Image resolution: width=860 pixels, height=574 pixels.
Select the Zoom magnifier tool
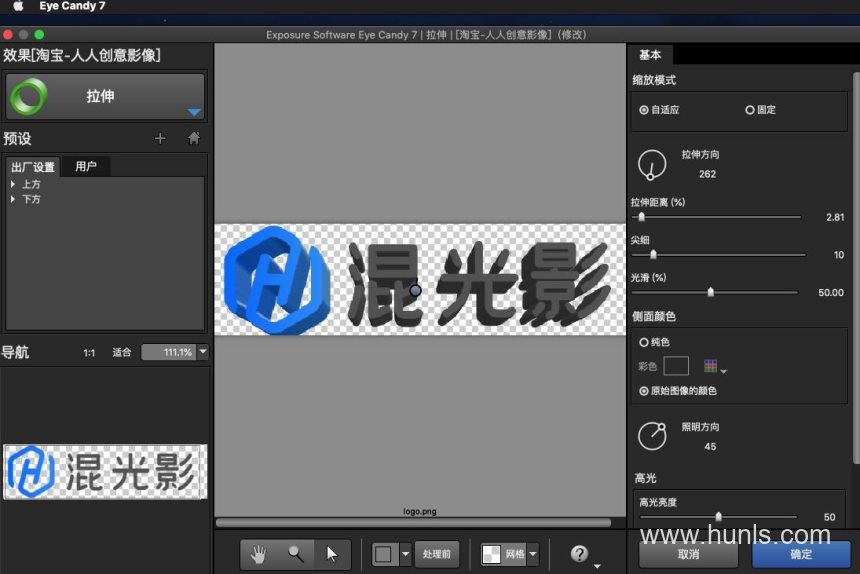(x=296, y=554)
